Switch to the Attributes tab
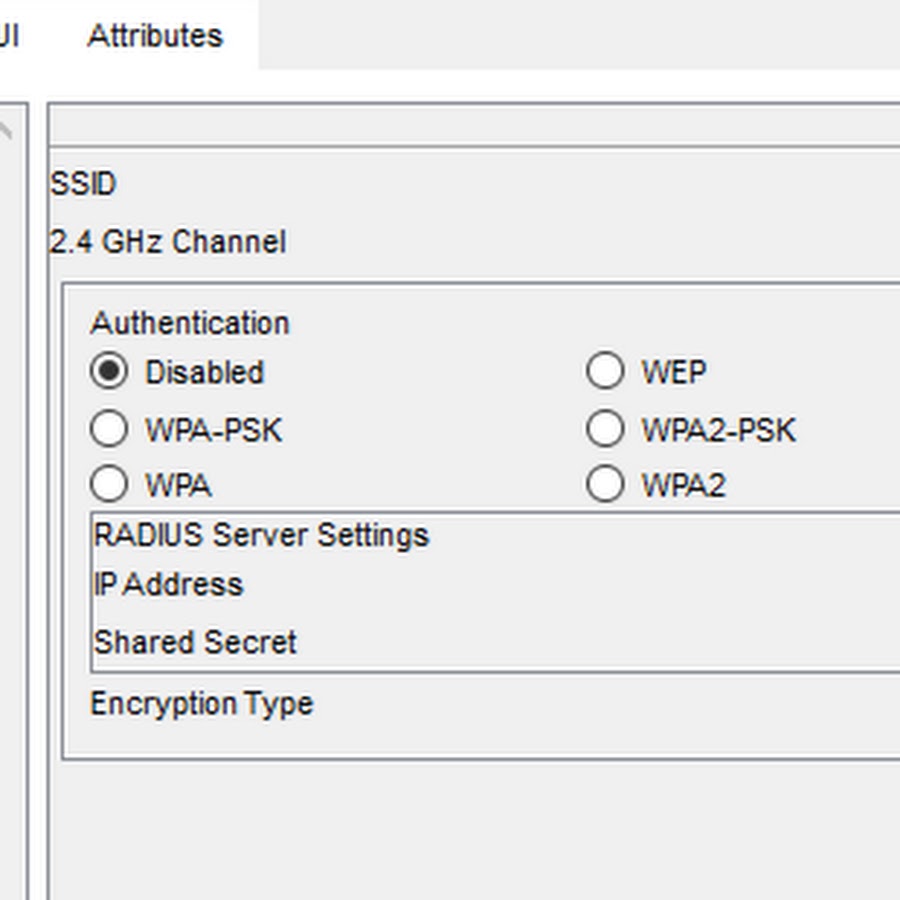This screenshot has height=900, width=900. (x=155, y=36)
